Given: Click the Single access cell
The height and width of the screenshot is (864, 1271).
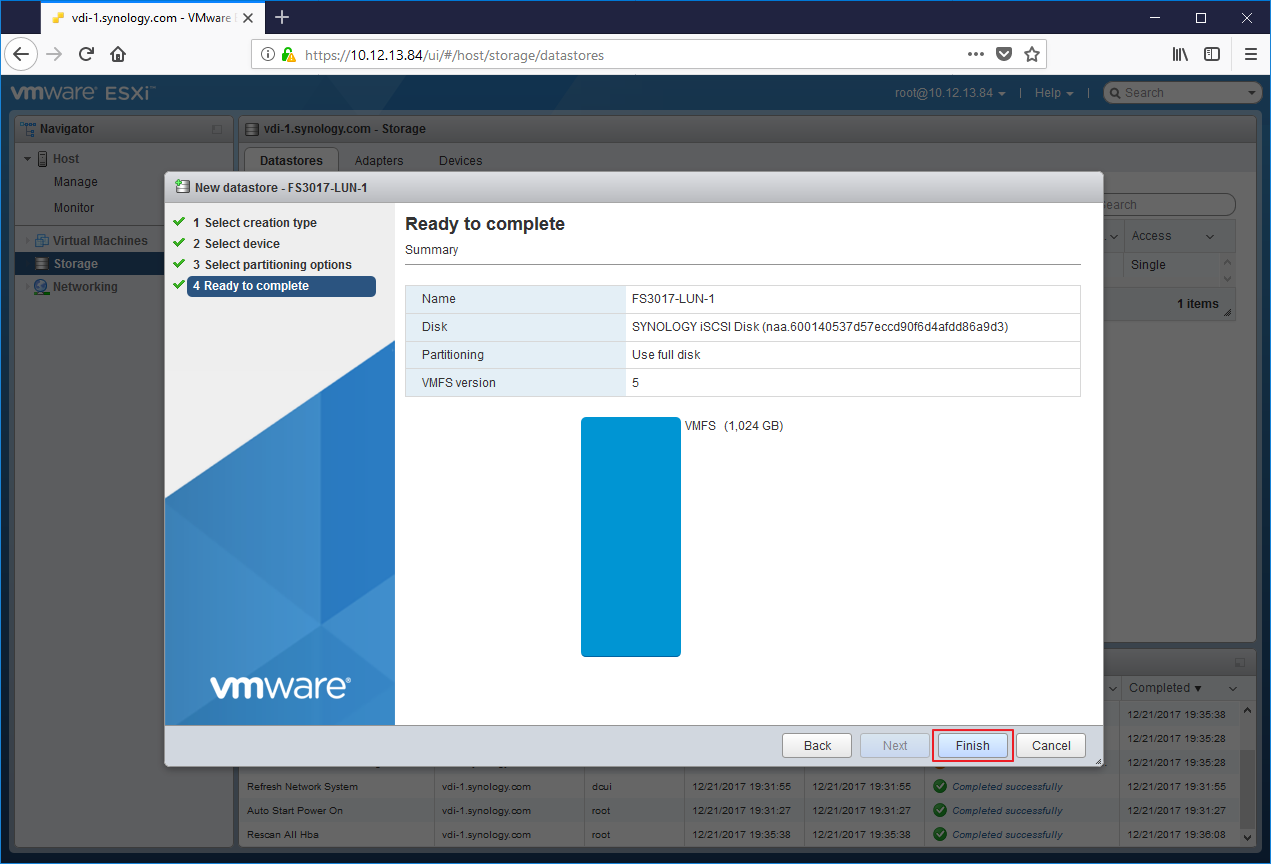Looking at the screenshot, I should click(1148, 265).
